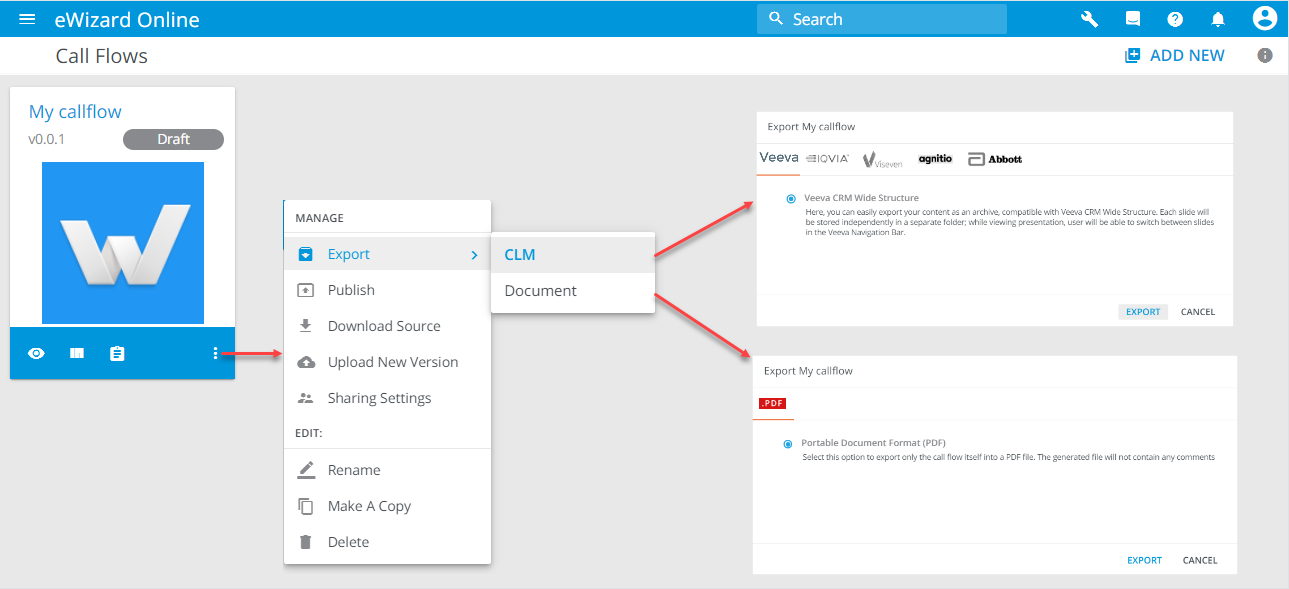This screenshot has width=1289, height=589.
Task: Open the My callflow thumbnail
Action: pyautogui.click(x=123, y=243)
